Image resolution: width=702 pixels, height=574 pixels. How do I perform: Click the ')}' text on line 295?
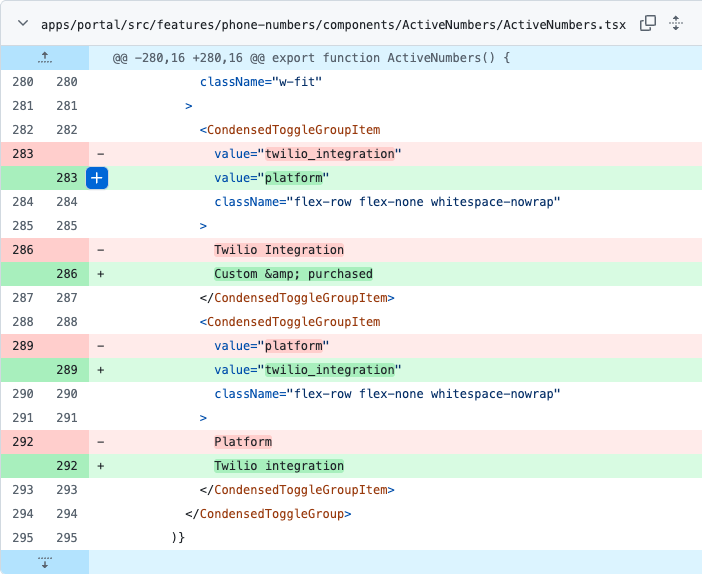[x=178, y=538]
